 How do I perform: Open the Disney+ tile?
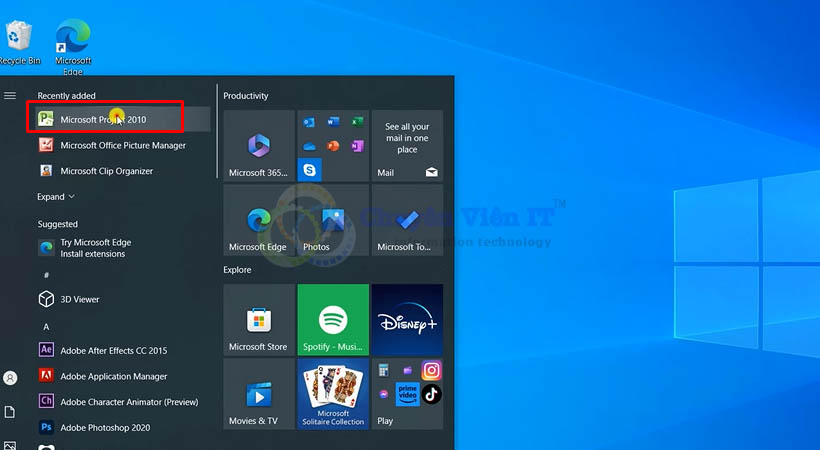(407, 320)
